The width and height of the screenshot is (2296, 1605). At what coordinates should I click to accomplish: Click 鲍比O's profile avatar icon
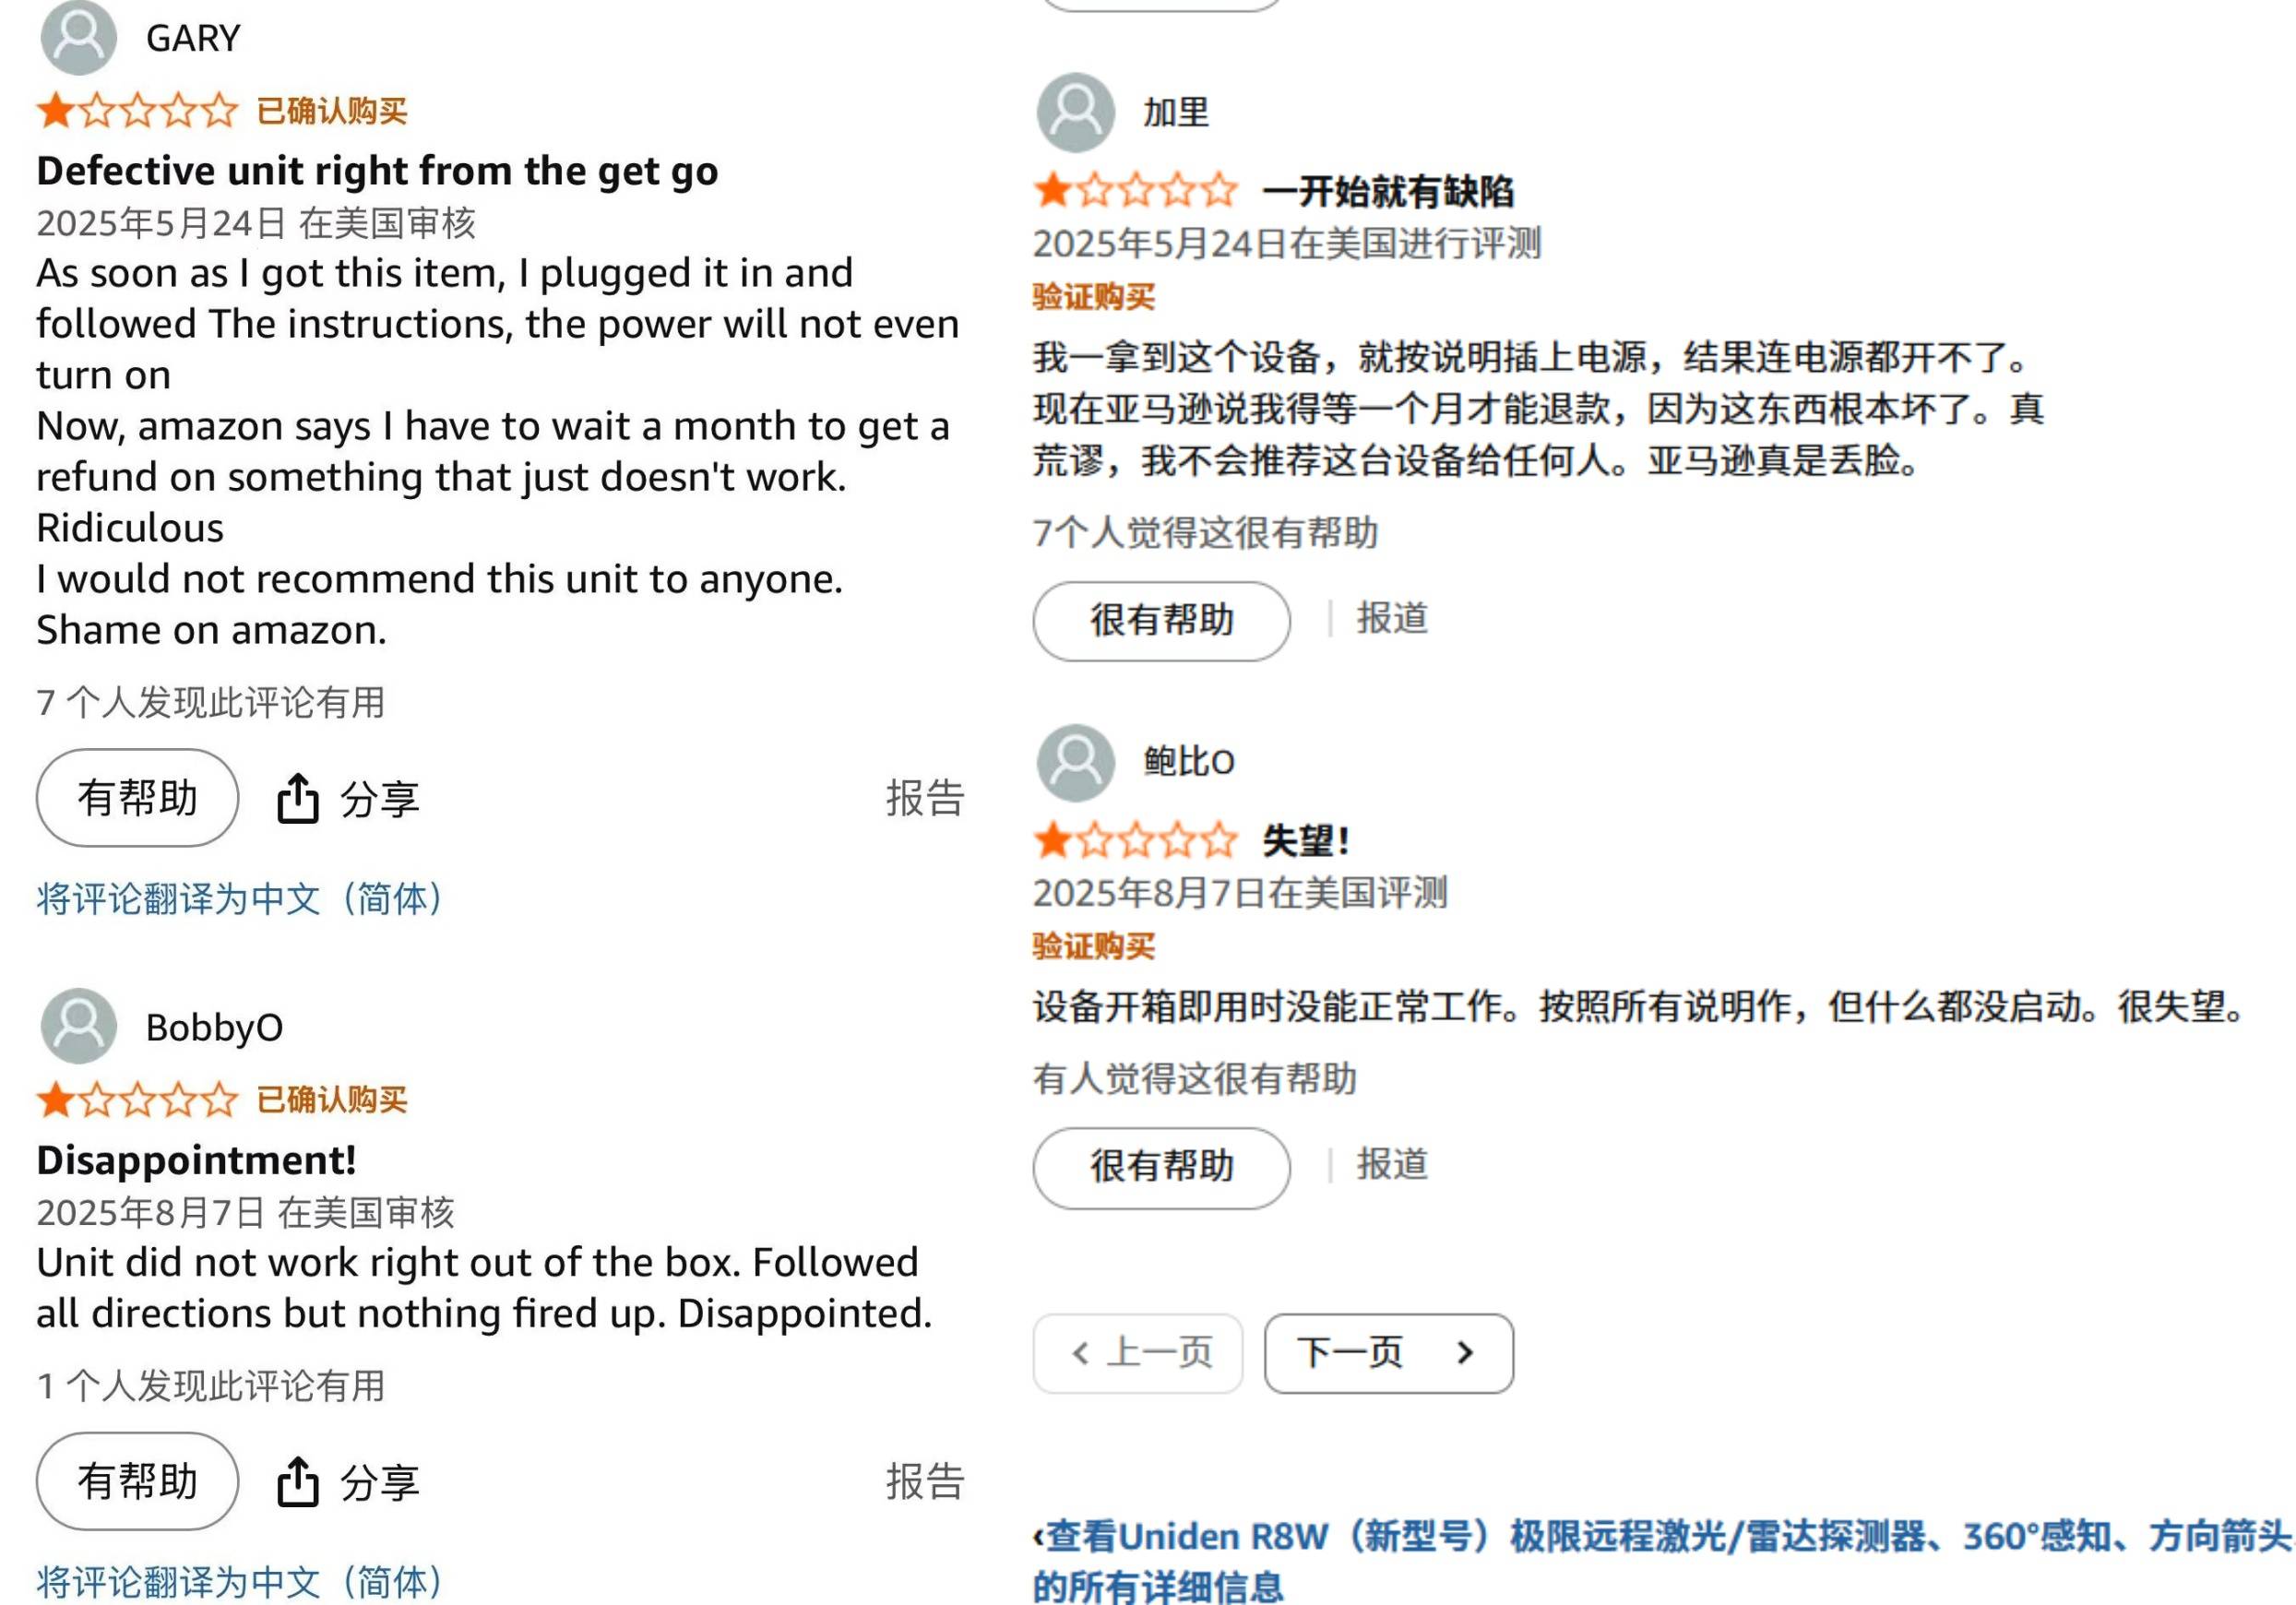[1075, 762]
